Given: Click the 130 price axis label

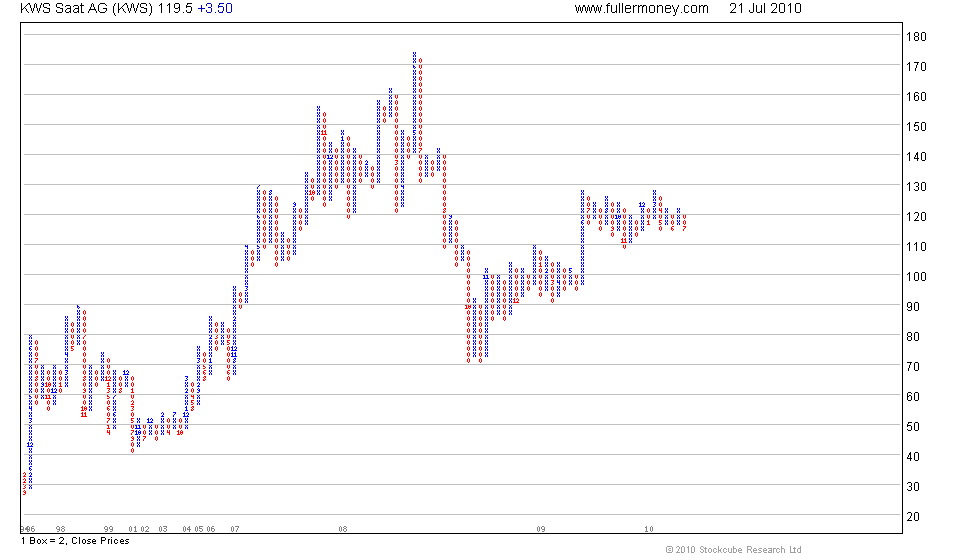Looking at the screenshot, I should click(x=916, y=187).
